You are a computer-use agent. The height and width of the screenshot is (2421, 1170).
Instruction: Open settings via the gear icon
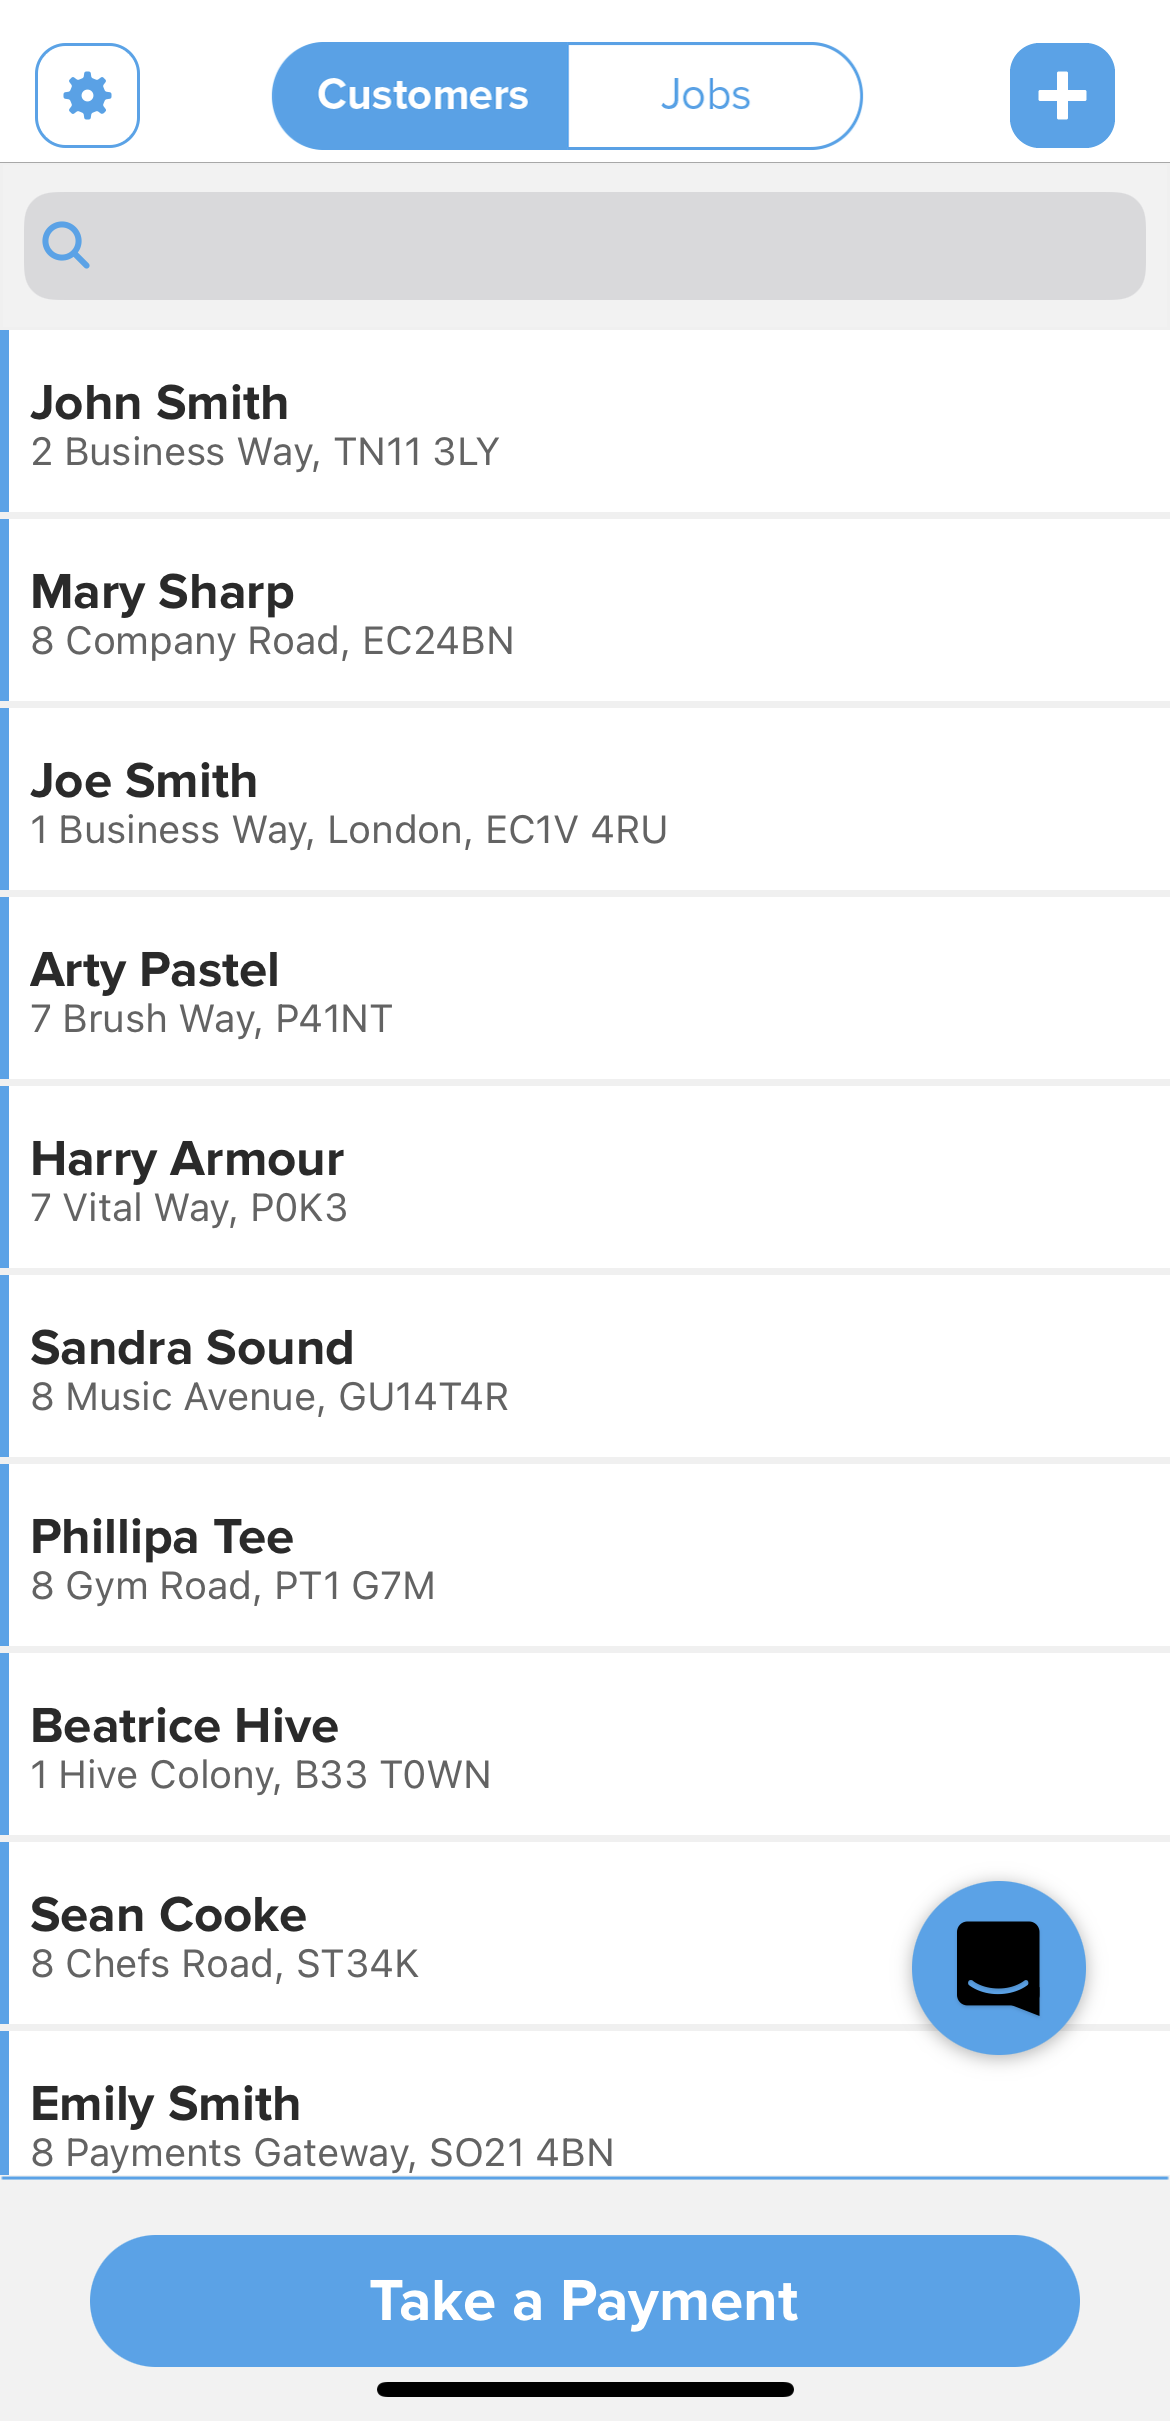pyautogui.click(x=87, y=96)
